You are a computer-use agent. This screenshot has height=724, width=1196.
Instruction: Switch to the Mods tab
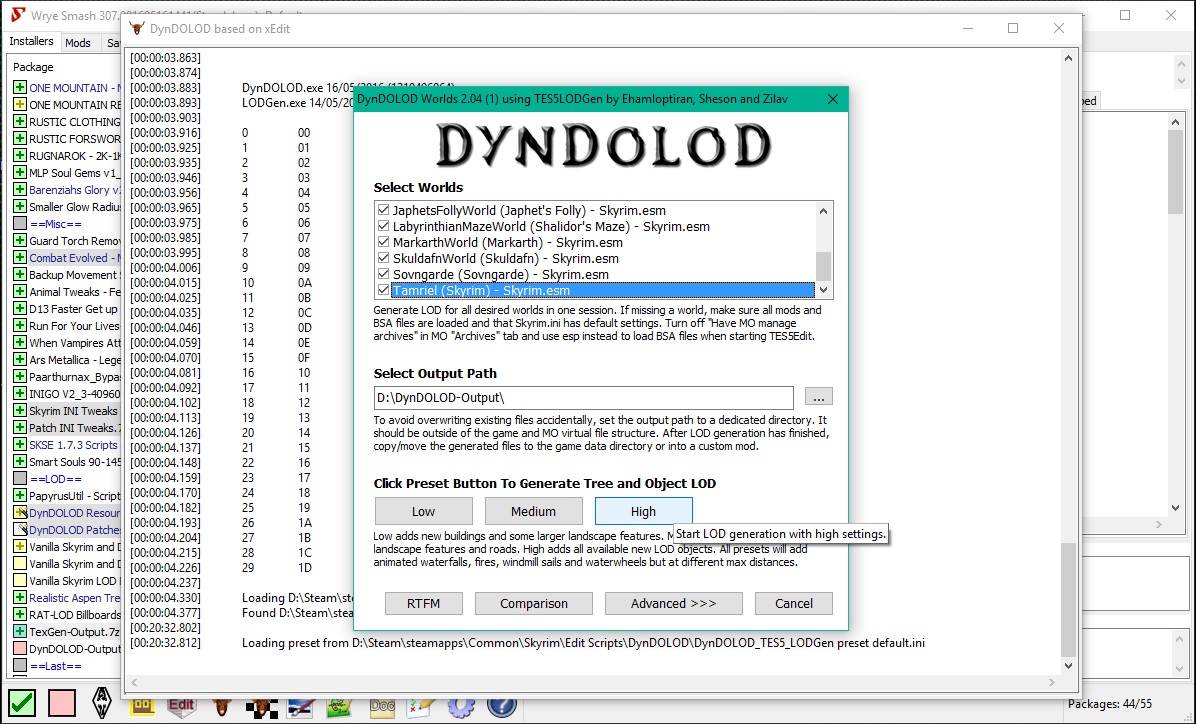[78, 43]
